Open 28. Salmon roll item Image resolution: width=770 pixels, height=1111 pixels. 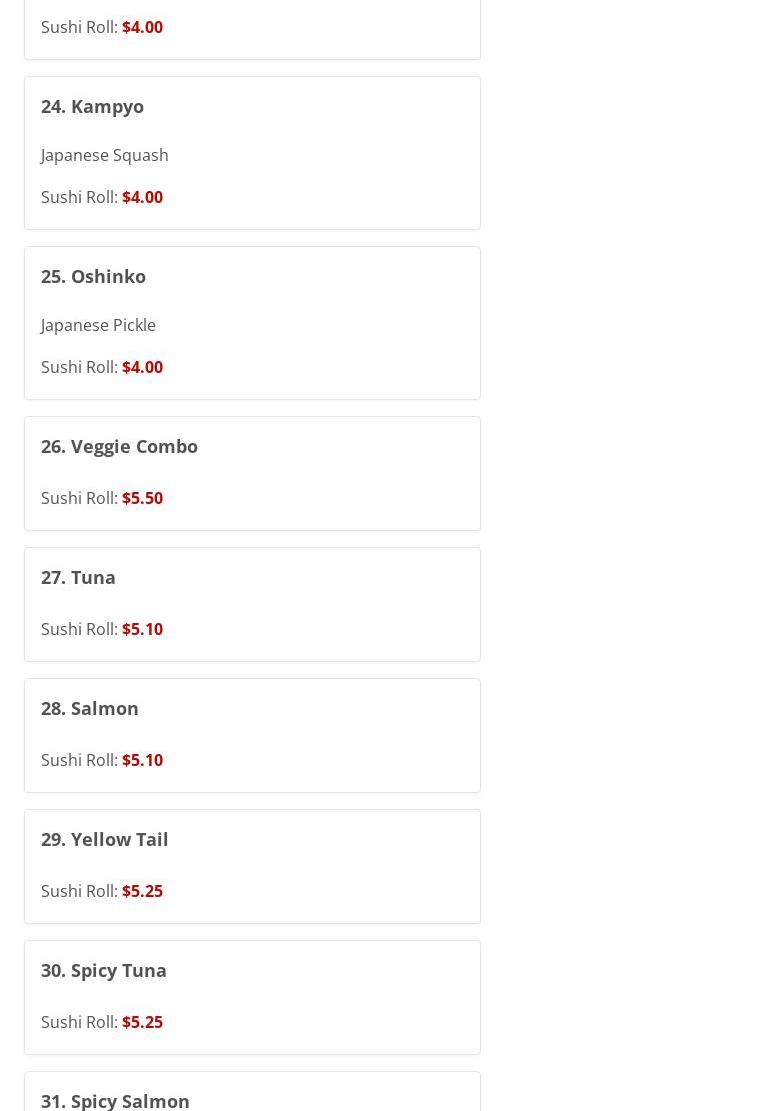(90, 708)
